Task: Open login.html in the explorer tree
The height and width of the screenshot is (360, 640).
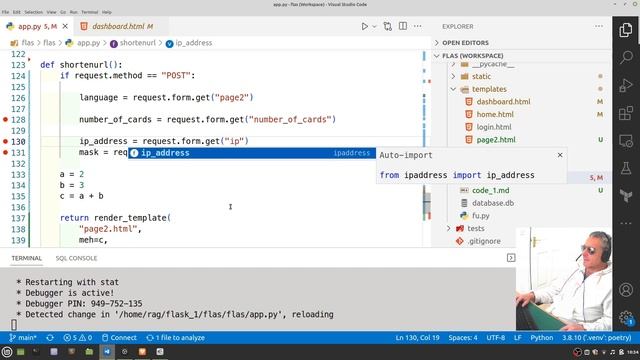Action: 494,127
